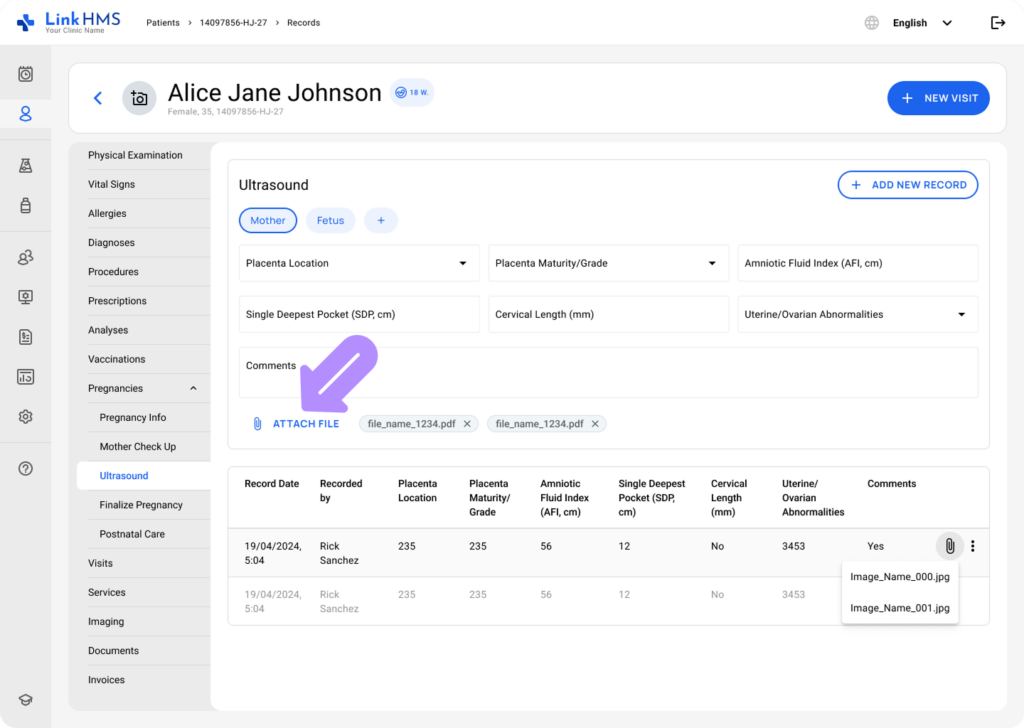Select Mother Check Up in side menu
1024x728 pixels.
tap(138, 447)
